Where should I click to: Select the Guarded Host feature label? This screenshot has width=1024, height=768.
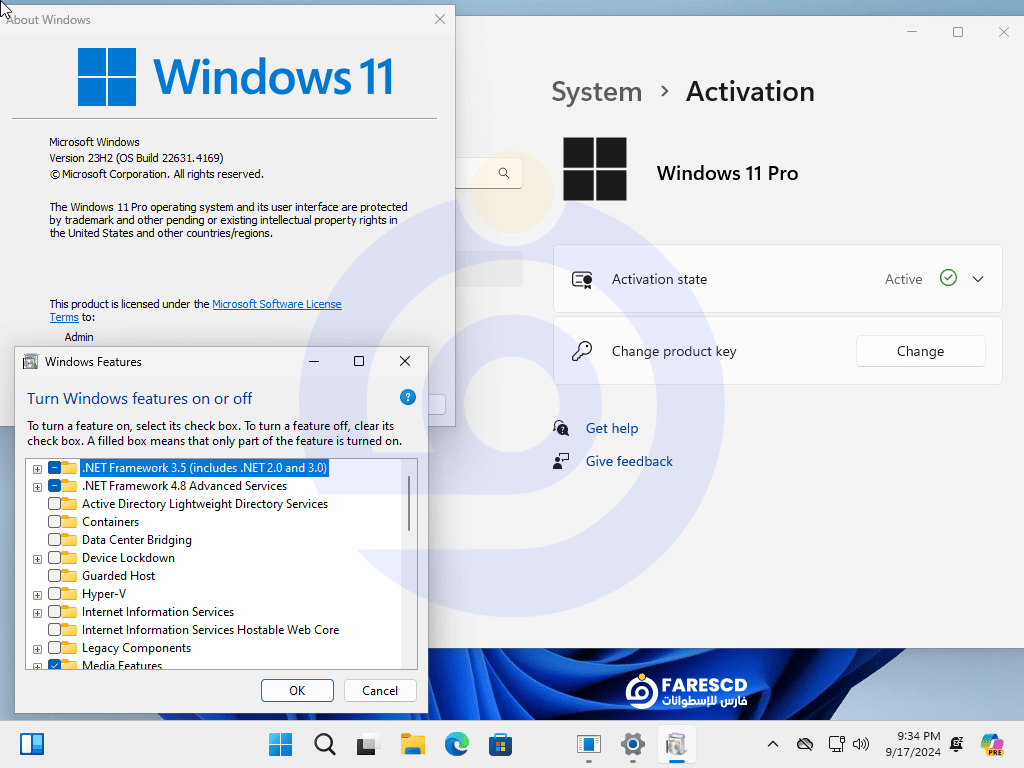pyautogui.click(x=118, y=575)
